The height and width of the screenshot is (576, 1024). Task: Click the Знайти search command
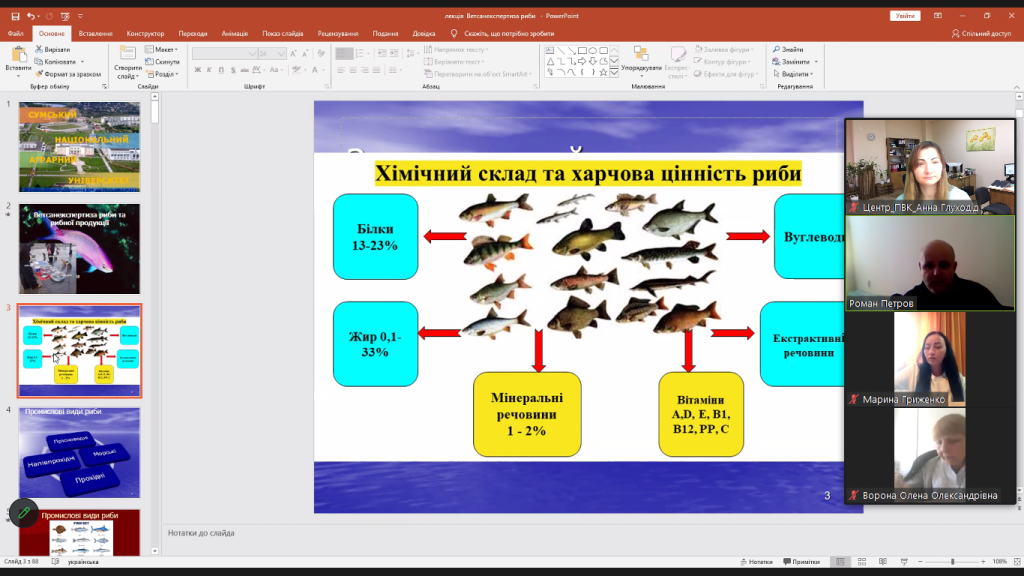point(791,49)
